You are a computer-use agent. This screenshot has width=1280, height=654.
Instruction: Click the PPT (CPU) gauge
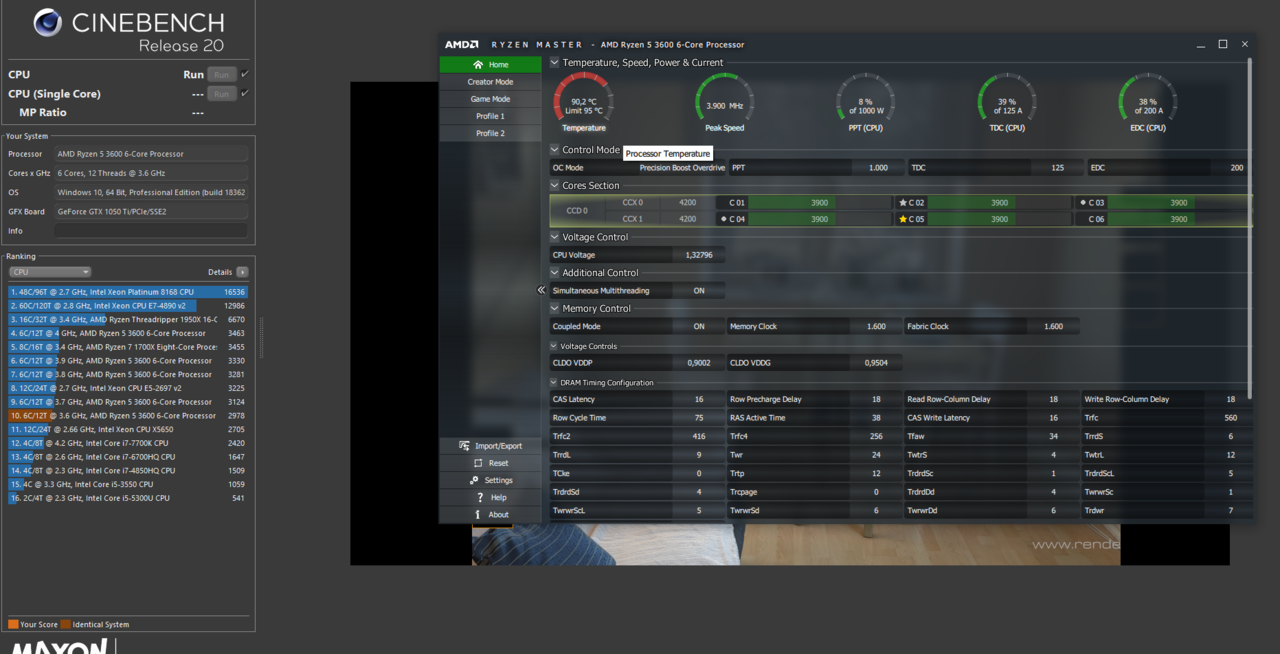point(865,102)
